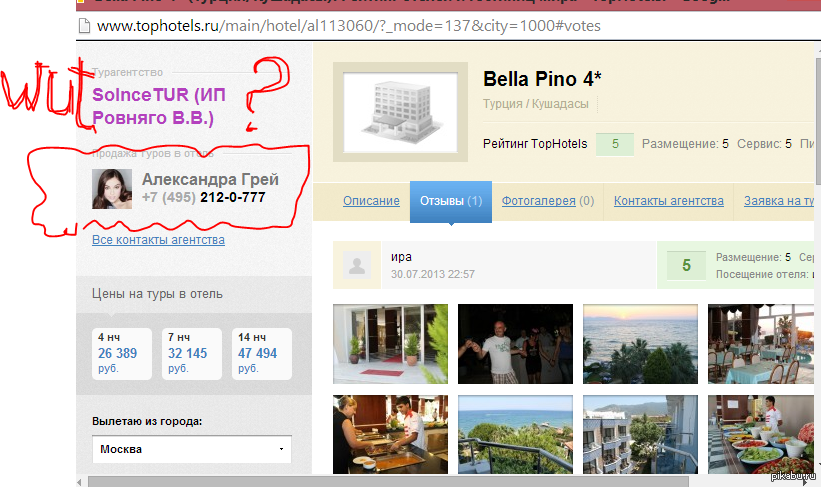Click the horizontal scrollbar at the bottom
The width and height of the screenshot is (821, 487).
388,481
